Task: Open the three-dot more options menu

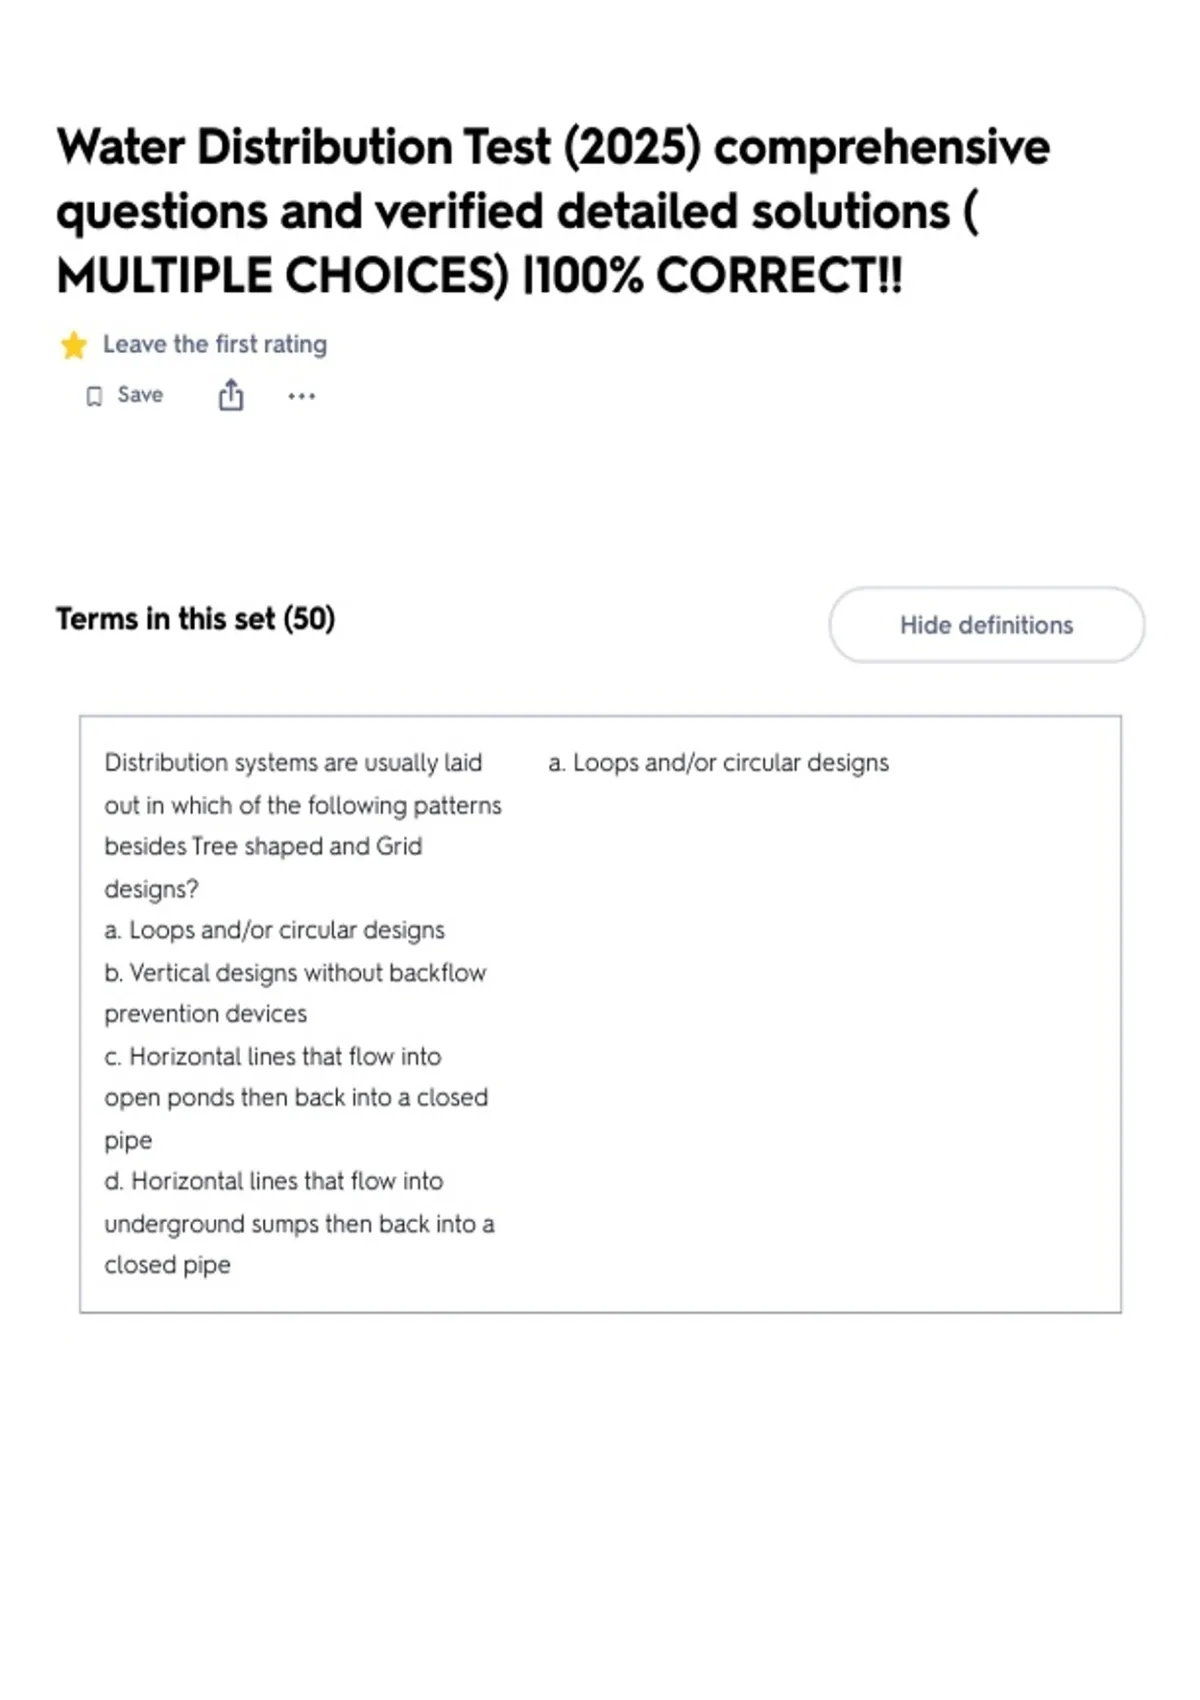Action: [301, 396]
